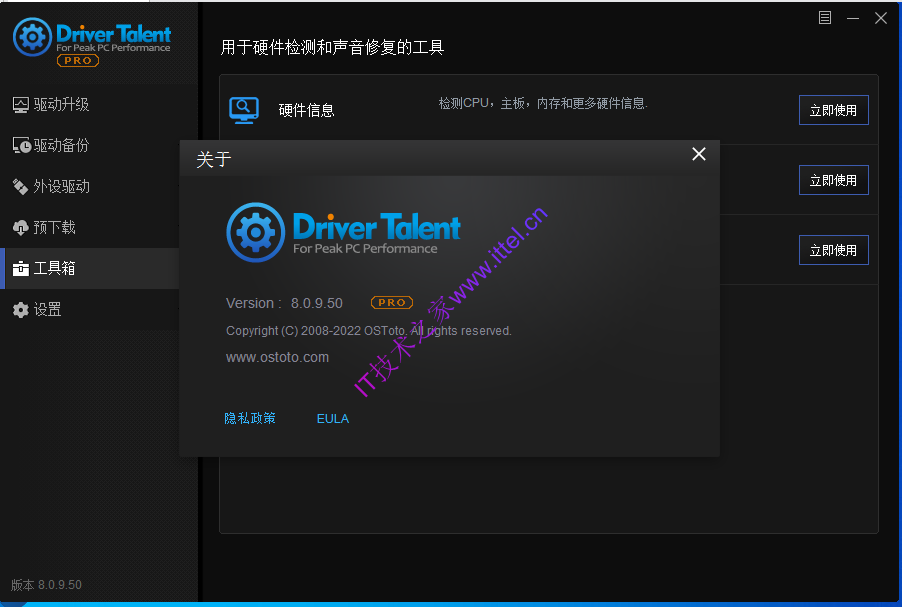Viewport: 902px width, 607px height.
Task: Open the 设置 settings section
Action: point(99,310)
